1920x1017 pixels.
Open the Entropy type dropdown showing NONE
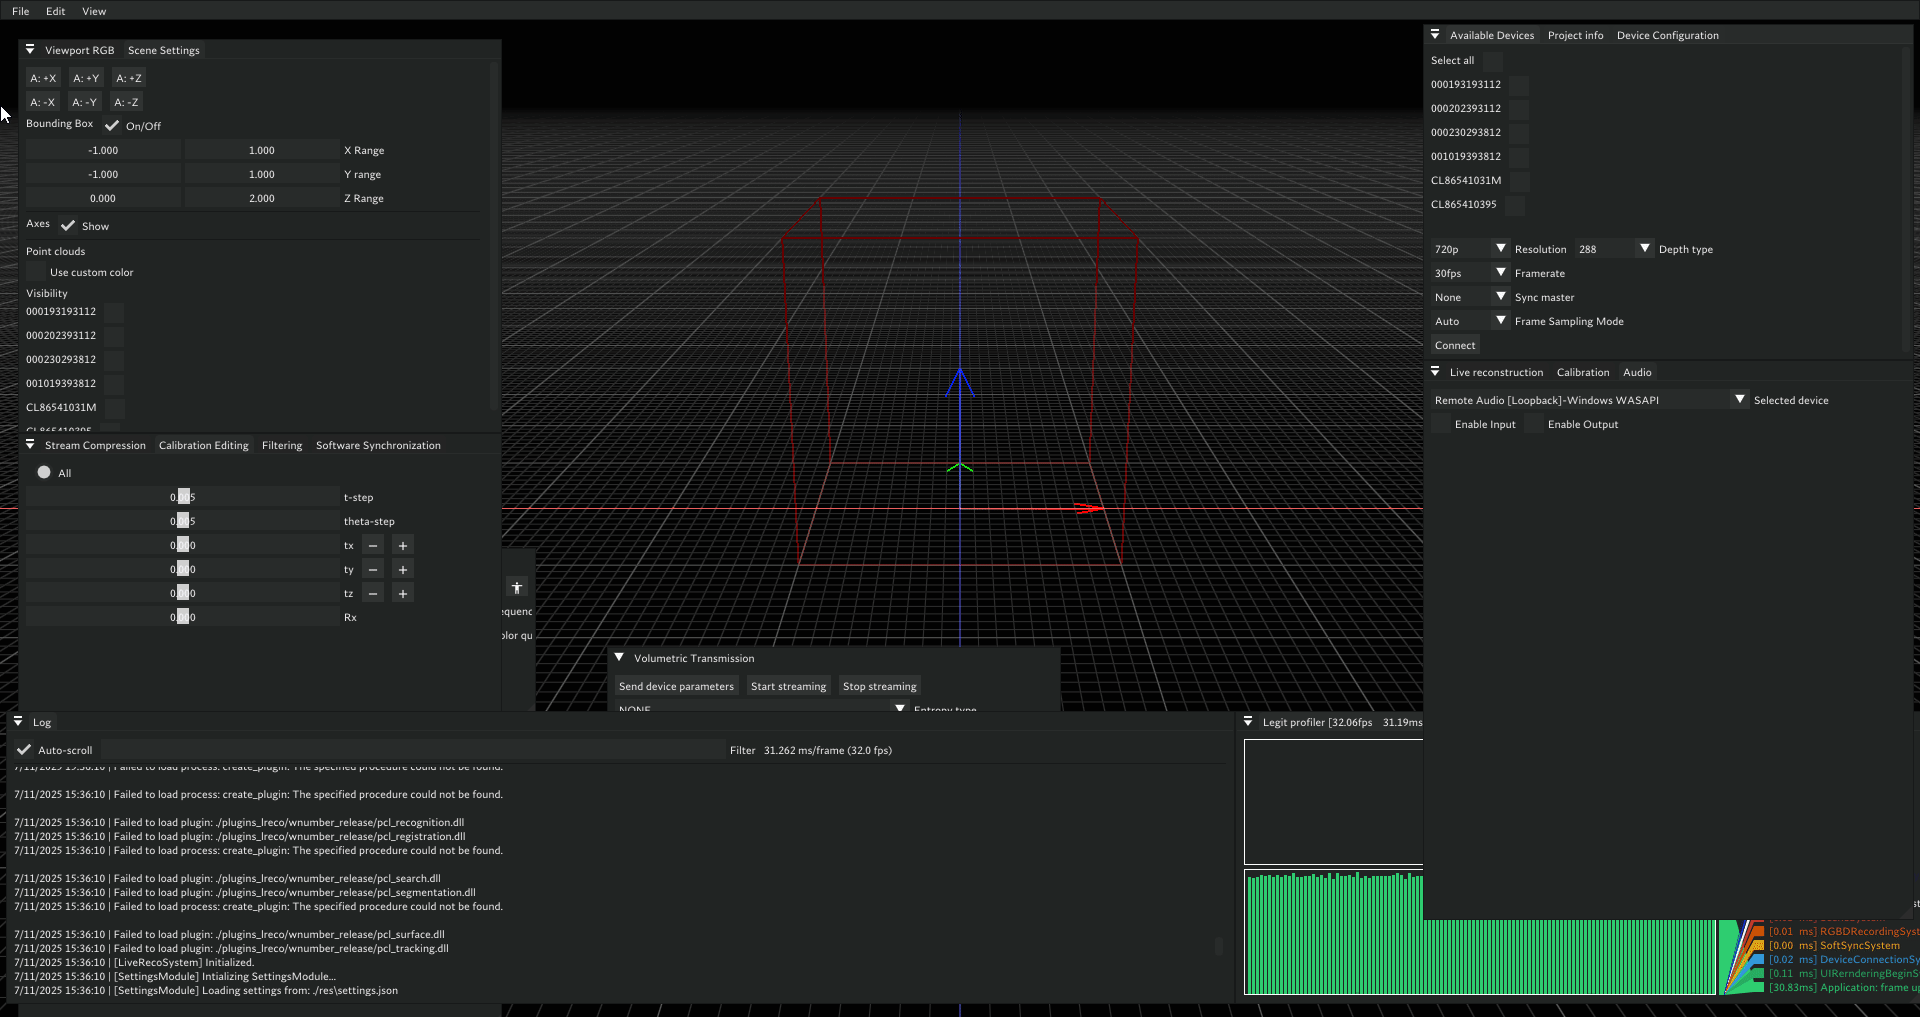899,708
